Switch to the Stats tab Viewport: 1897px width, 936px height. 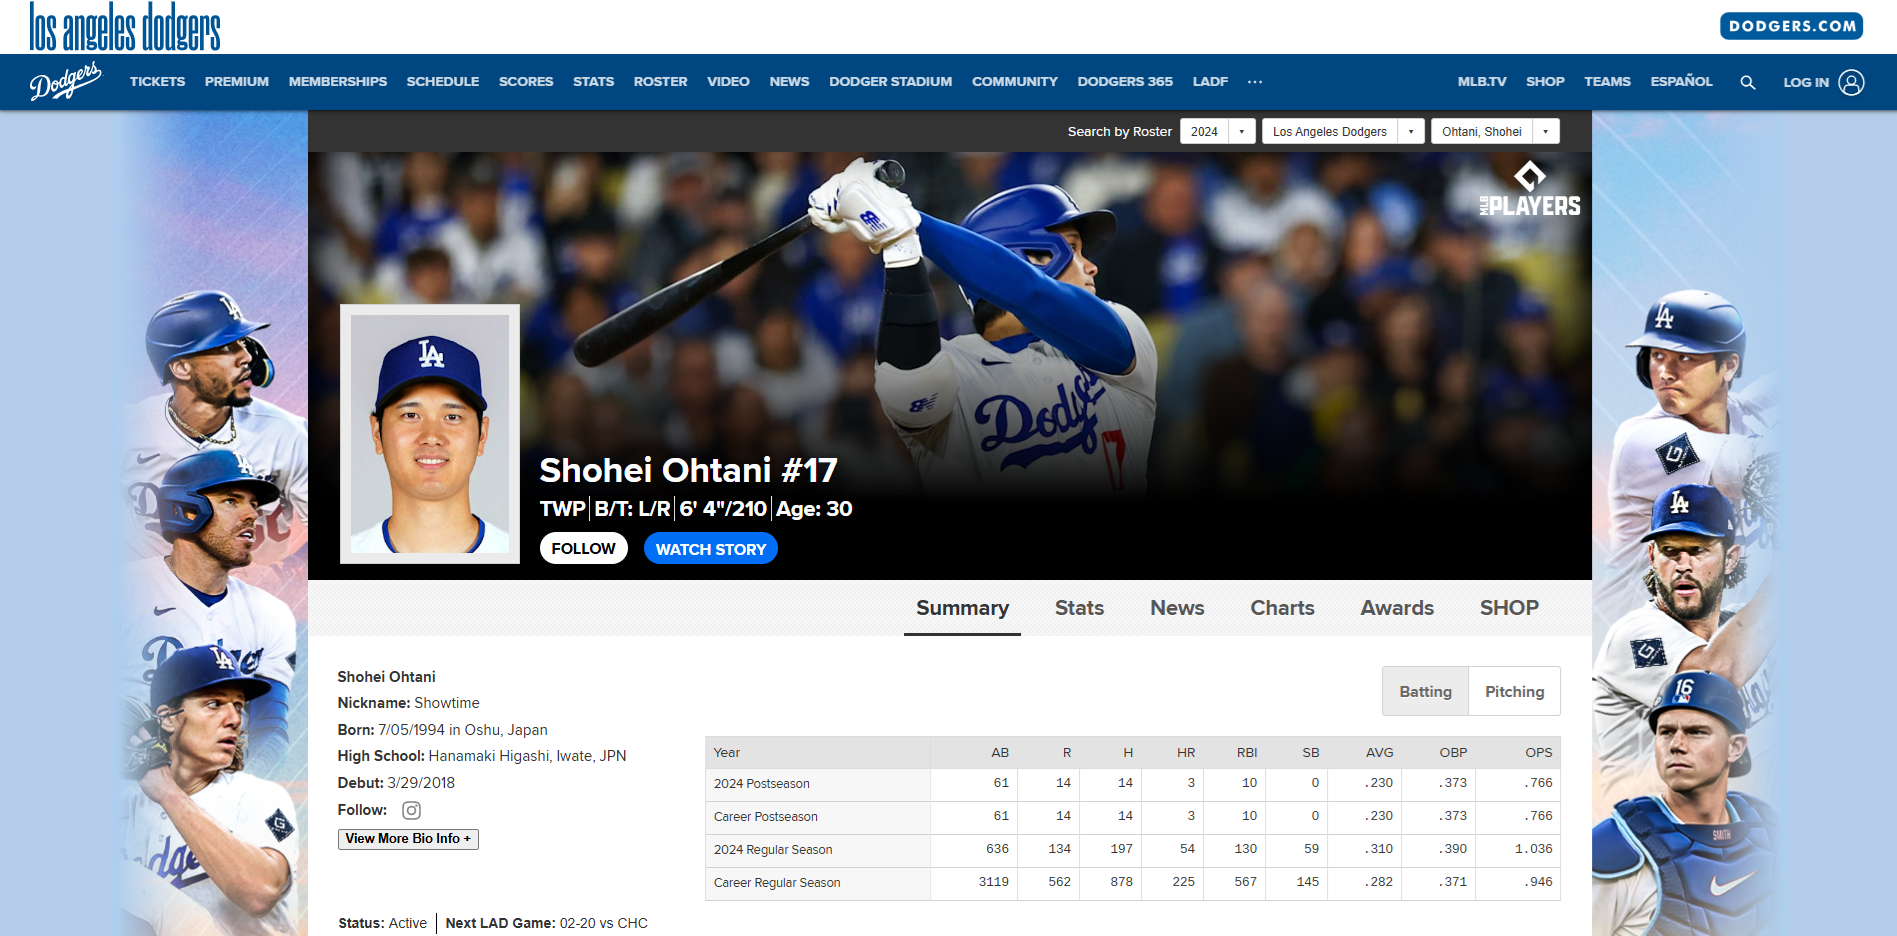coord(1079,608)
